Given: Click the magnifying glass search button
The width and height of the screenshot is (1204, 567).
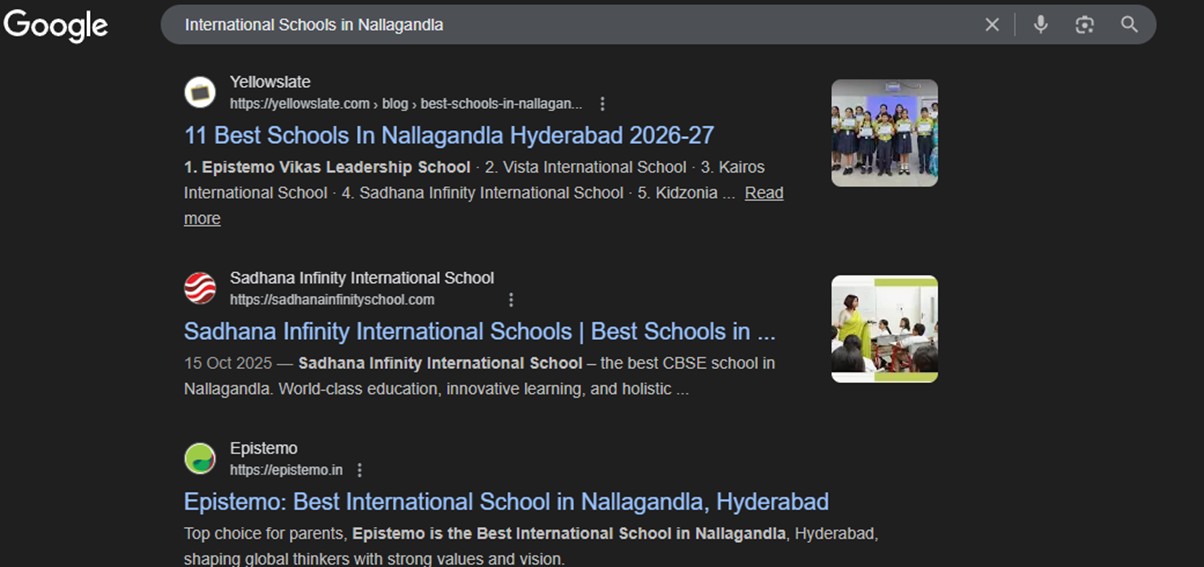Looking at the screenshot, I should pos(1129,25).
